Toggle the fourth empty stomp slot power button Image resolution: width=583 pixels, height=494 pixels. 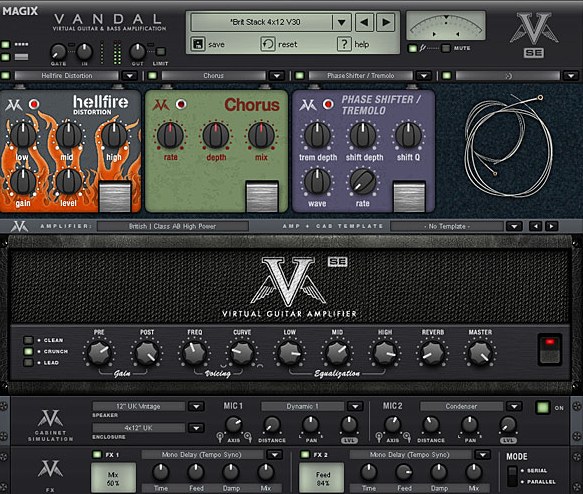coord(447,76)
